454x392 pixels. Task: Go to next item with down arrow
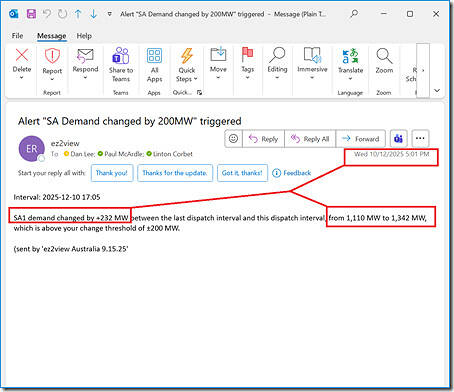(x=94, y=14)
